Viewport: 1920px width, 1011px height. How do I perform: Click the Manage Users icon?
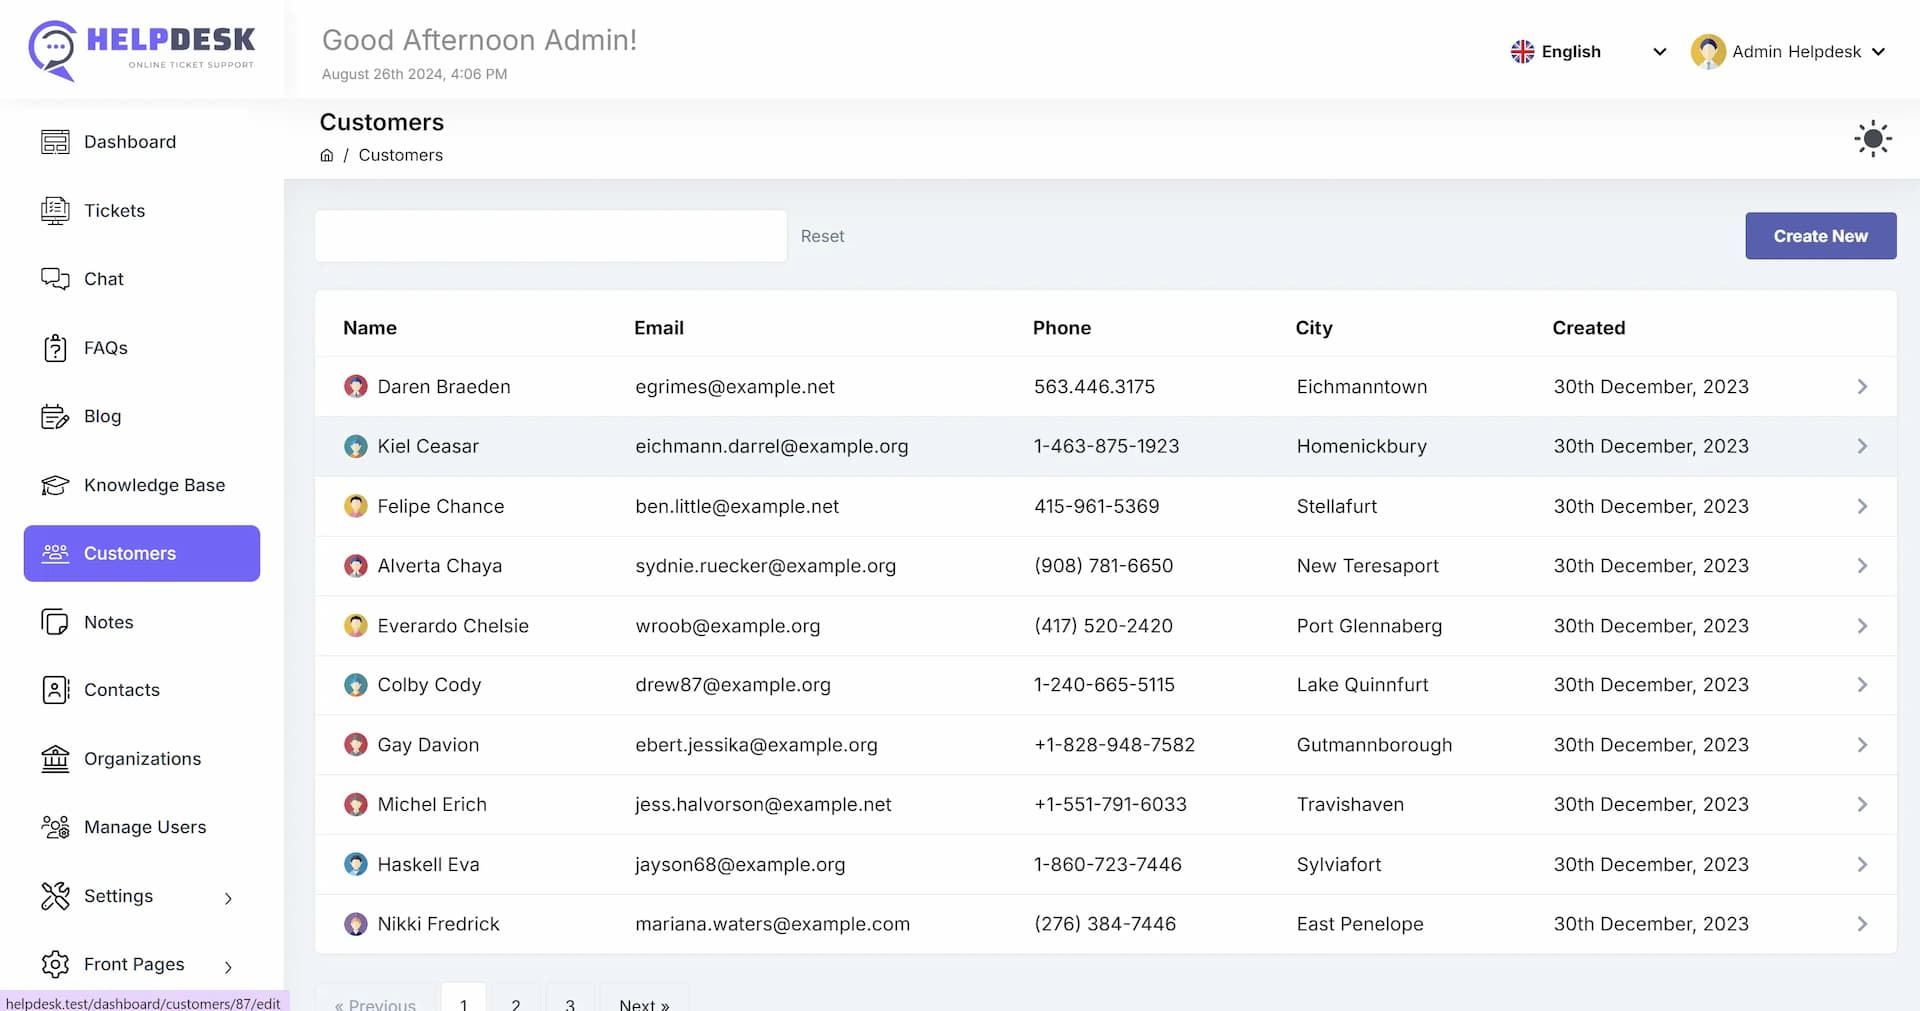pyautogui.click(x=55, y=827)
